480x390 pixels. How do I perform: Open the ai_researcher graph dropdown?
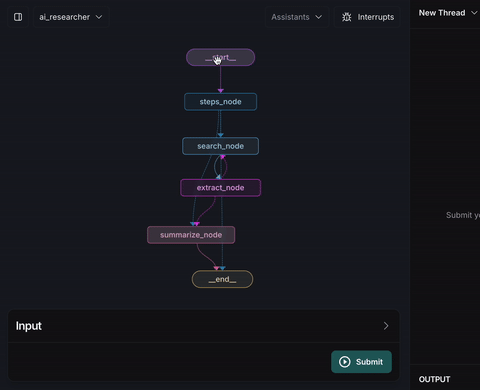(x=71, y=17)
